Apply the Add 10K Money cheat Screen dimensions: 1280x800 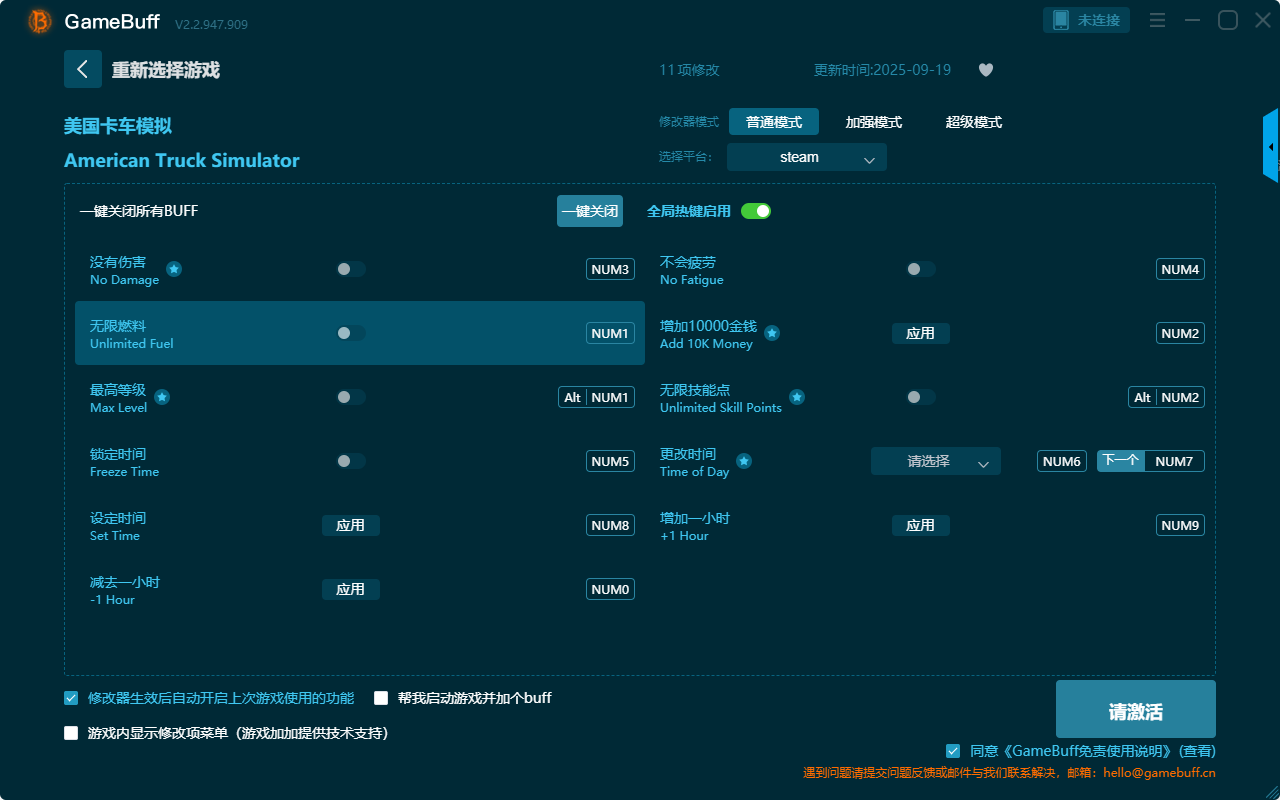pyautogui.click(x=921, y=333)
